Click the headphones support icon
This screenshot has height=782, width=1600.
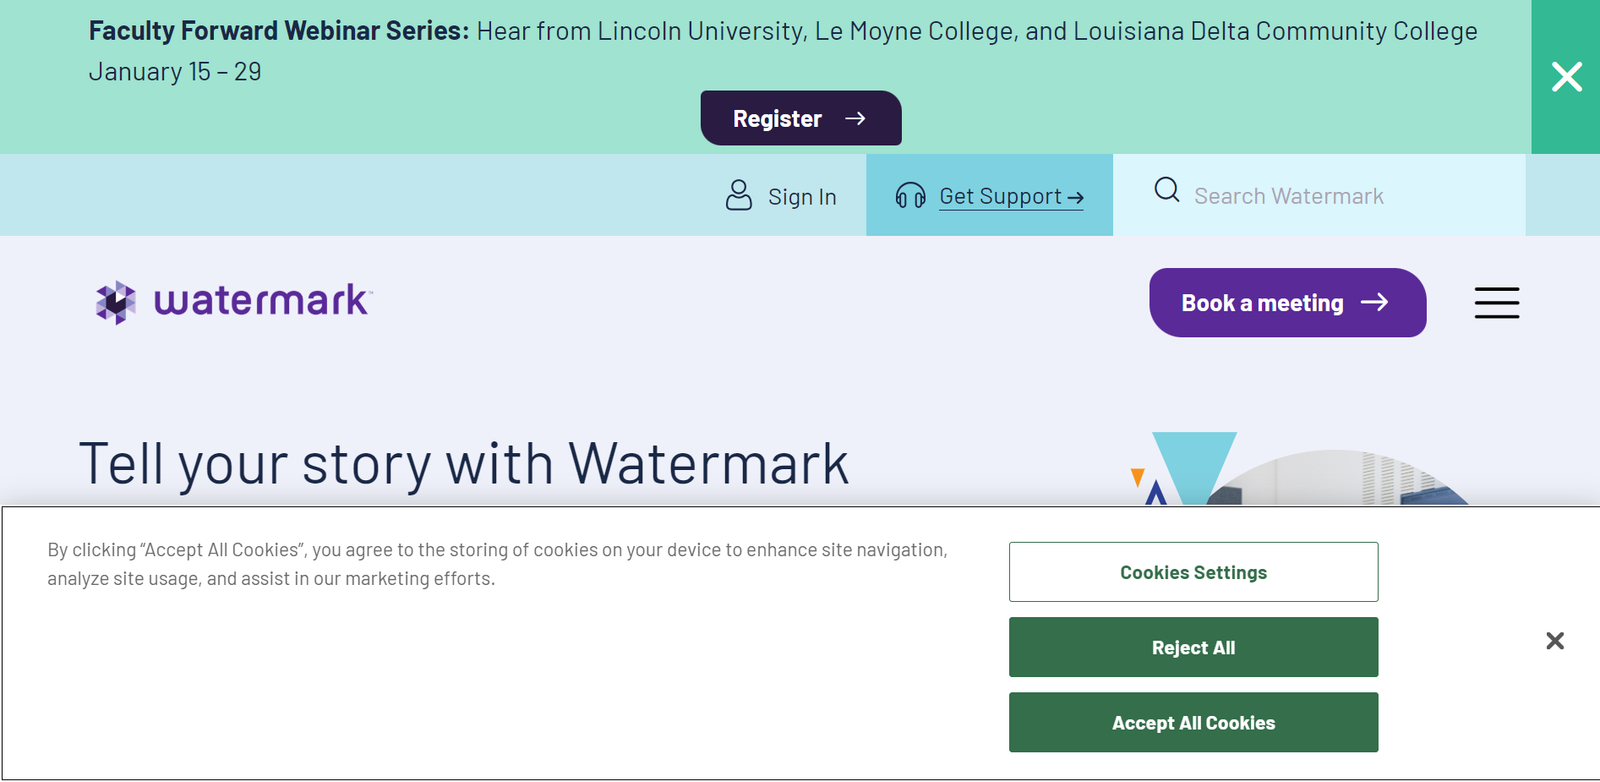pyautogui.click(x=910, y=195)
